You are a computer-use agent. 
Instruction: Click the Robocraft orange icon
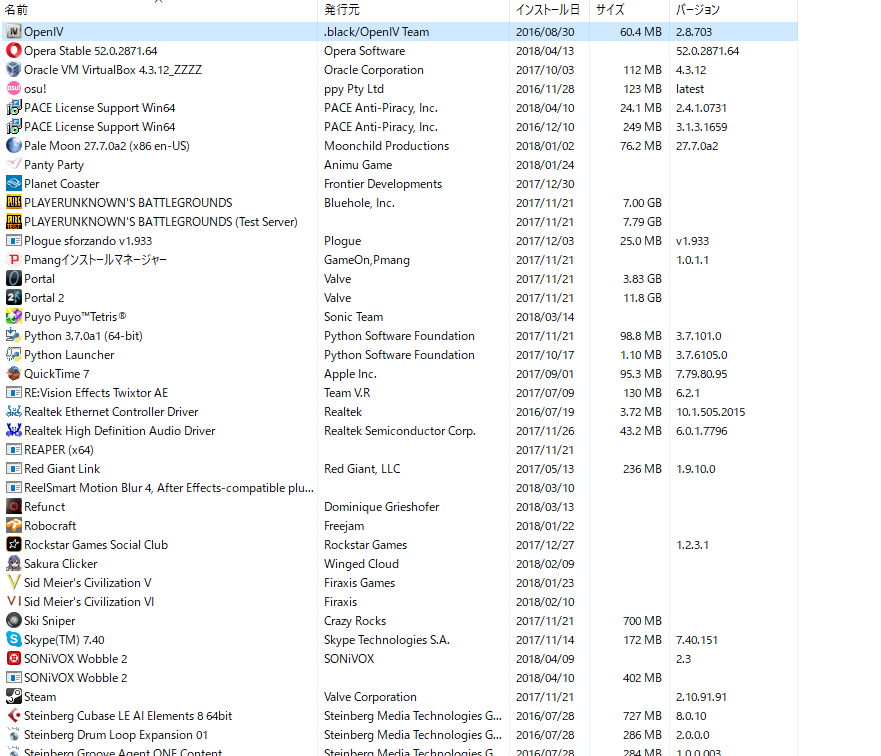13,526
